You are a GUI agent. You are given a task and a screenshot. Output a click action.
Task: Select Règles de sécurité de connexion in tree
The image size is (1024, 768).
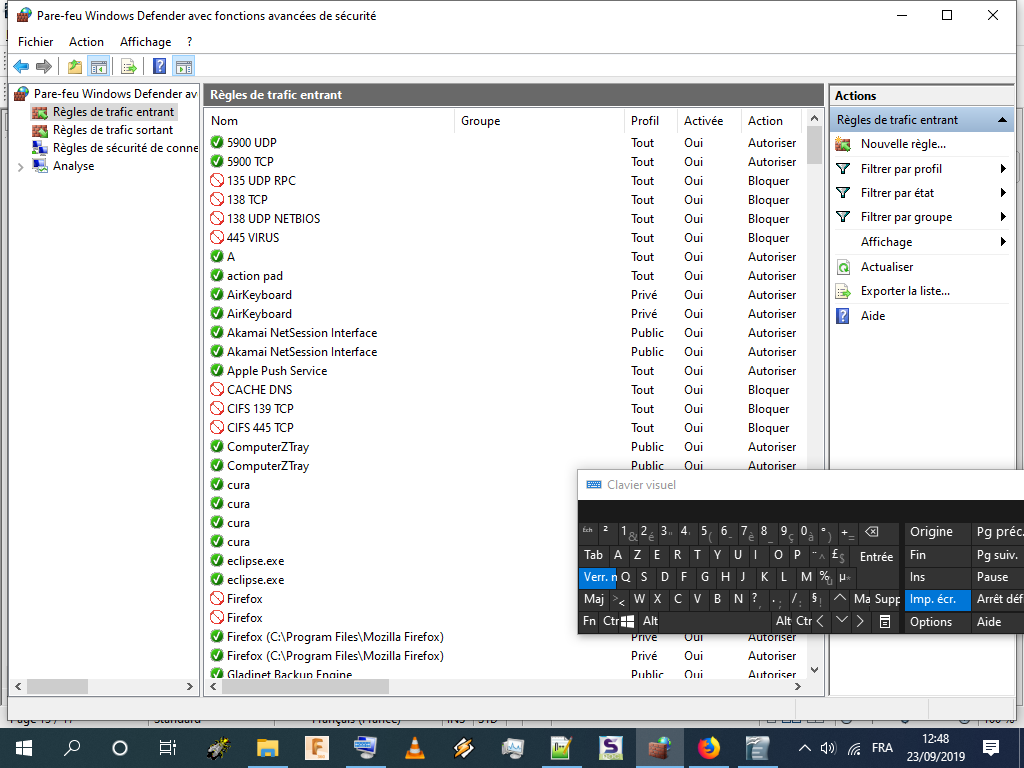coord(125,148)
